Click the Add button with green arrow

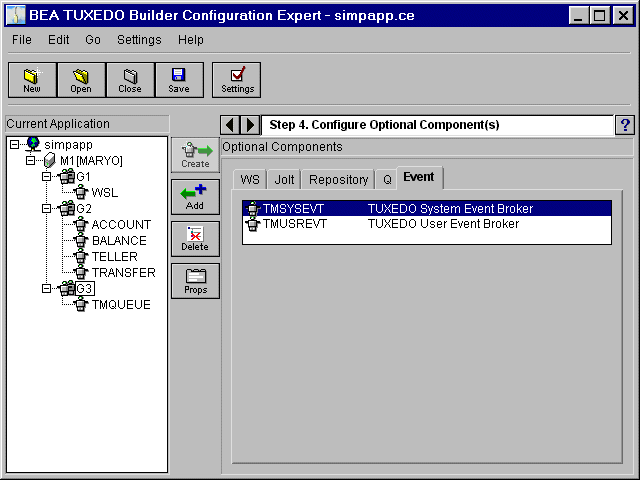click(x=196, y=197)
